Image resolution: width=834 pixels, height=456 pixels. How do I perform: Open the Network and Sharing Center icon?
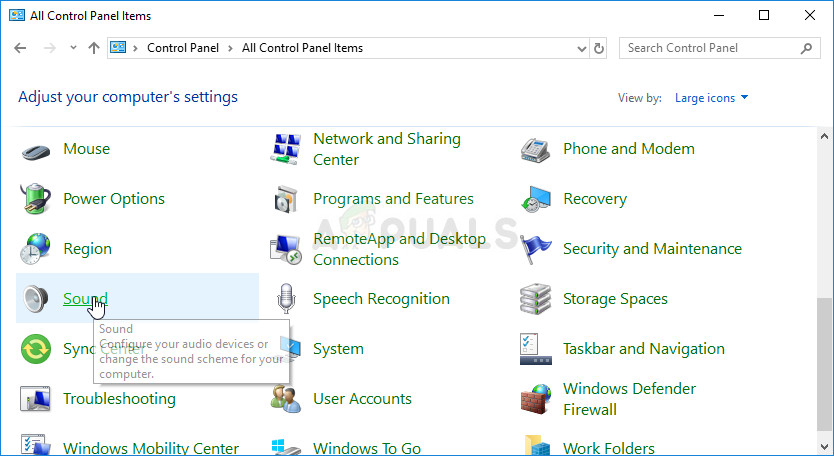tap(287, 149)
